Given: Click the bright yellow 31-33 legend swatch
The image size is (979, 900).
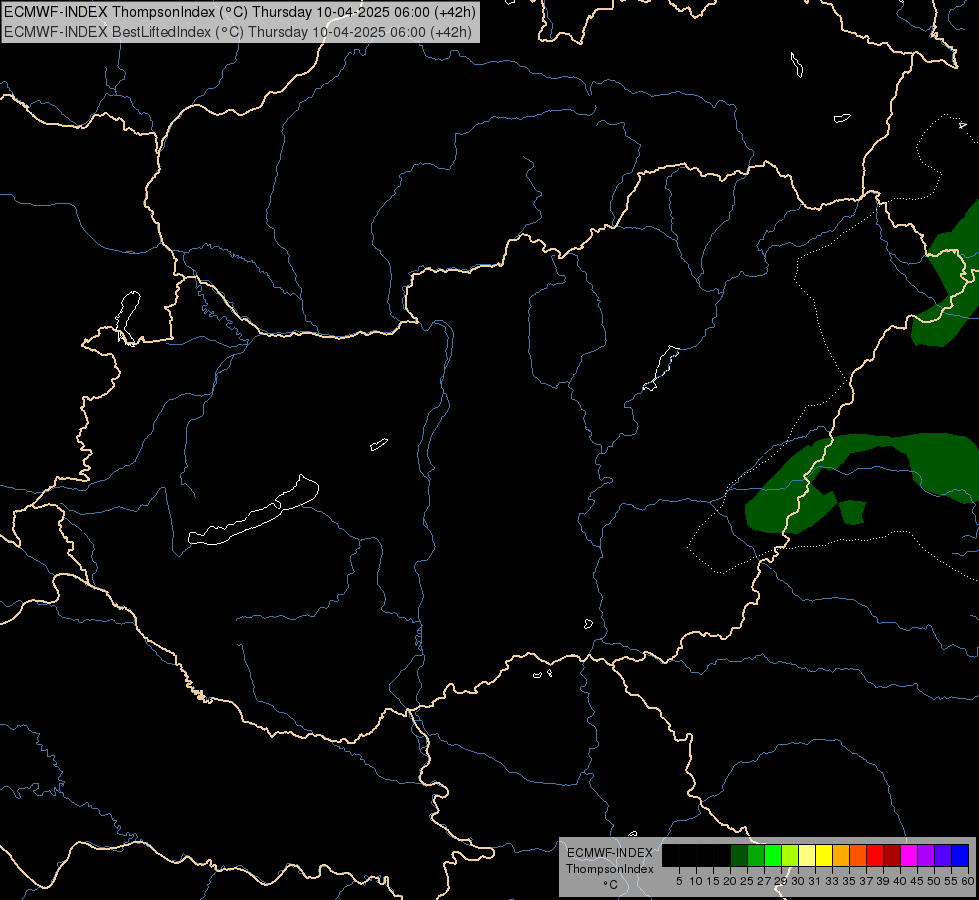Looking at the screenshot, I should point(824,855).
